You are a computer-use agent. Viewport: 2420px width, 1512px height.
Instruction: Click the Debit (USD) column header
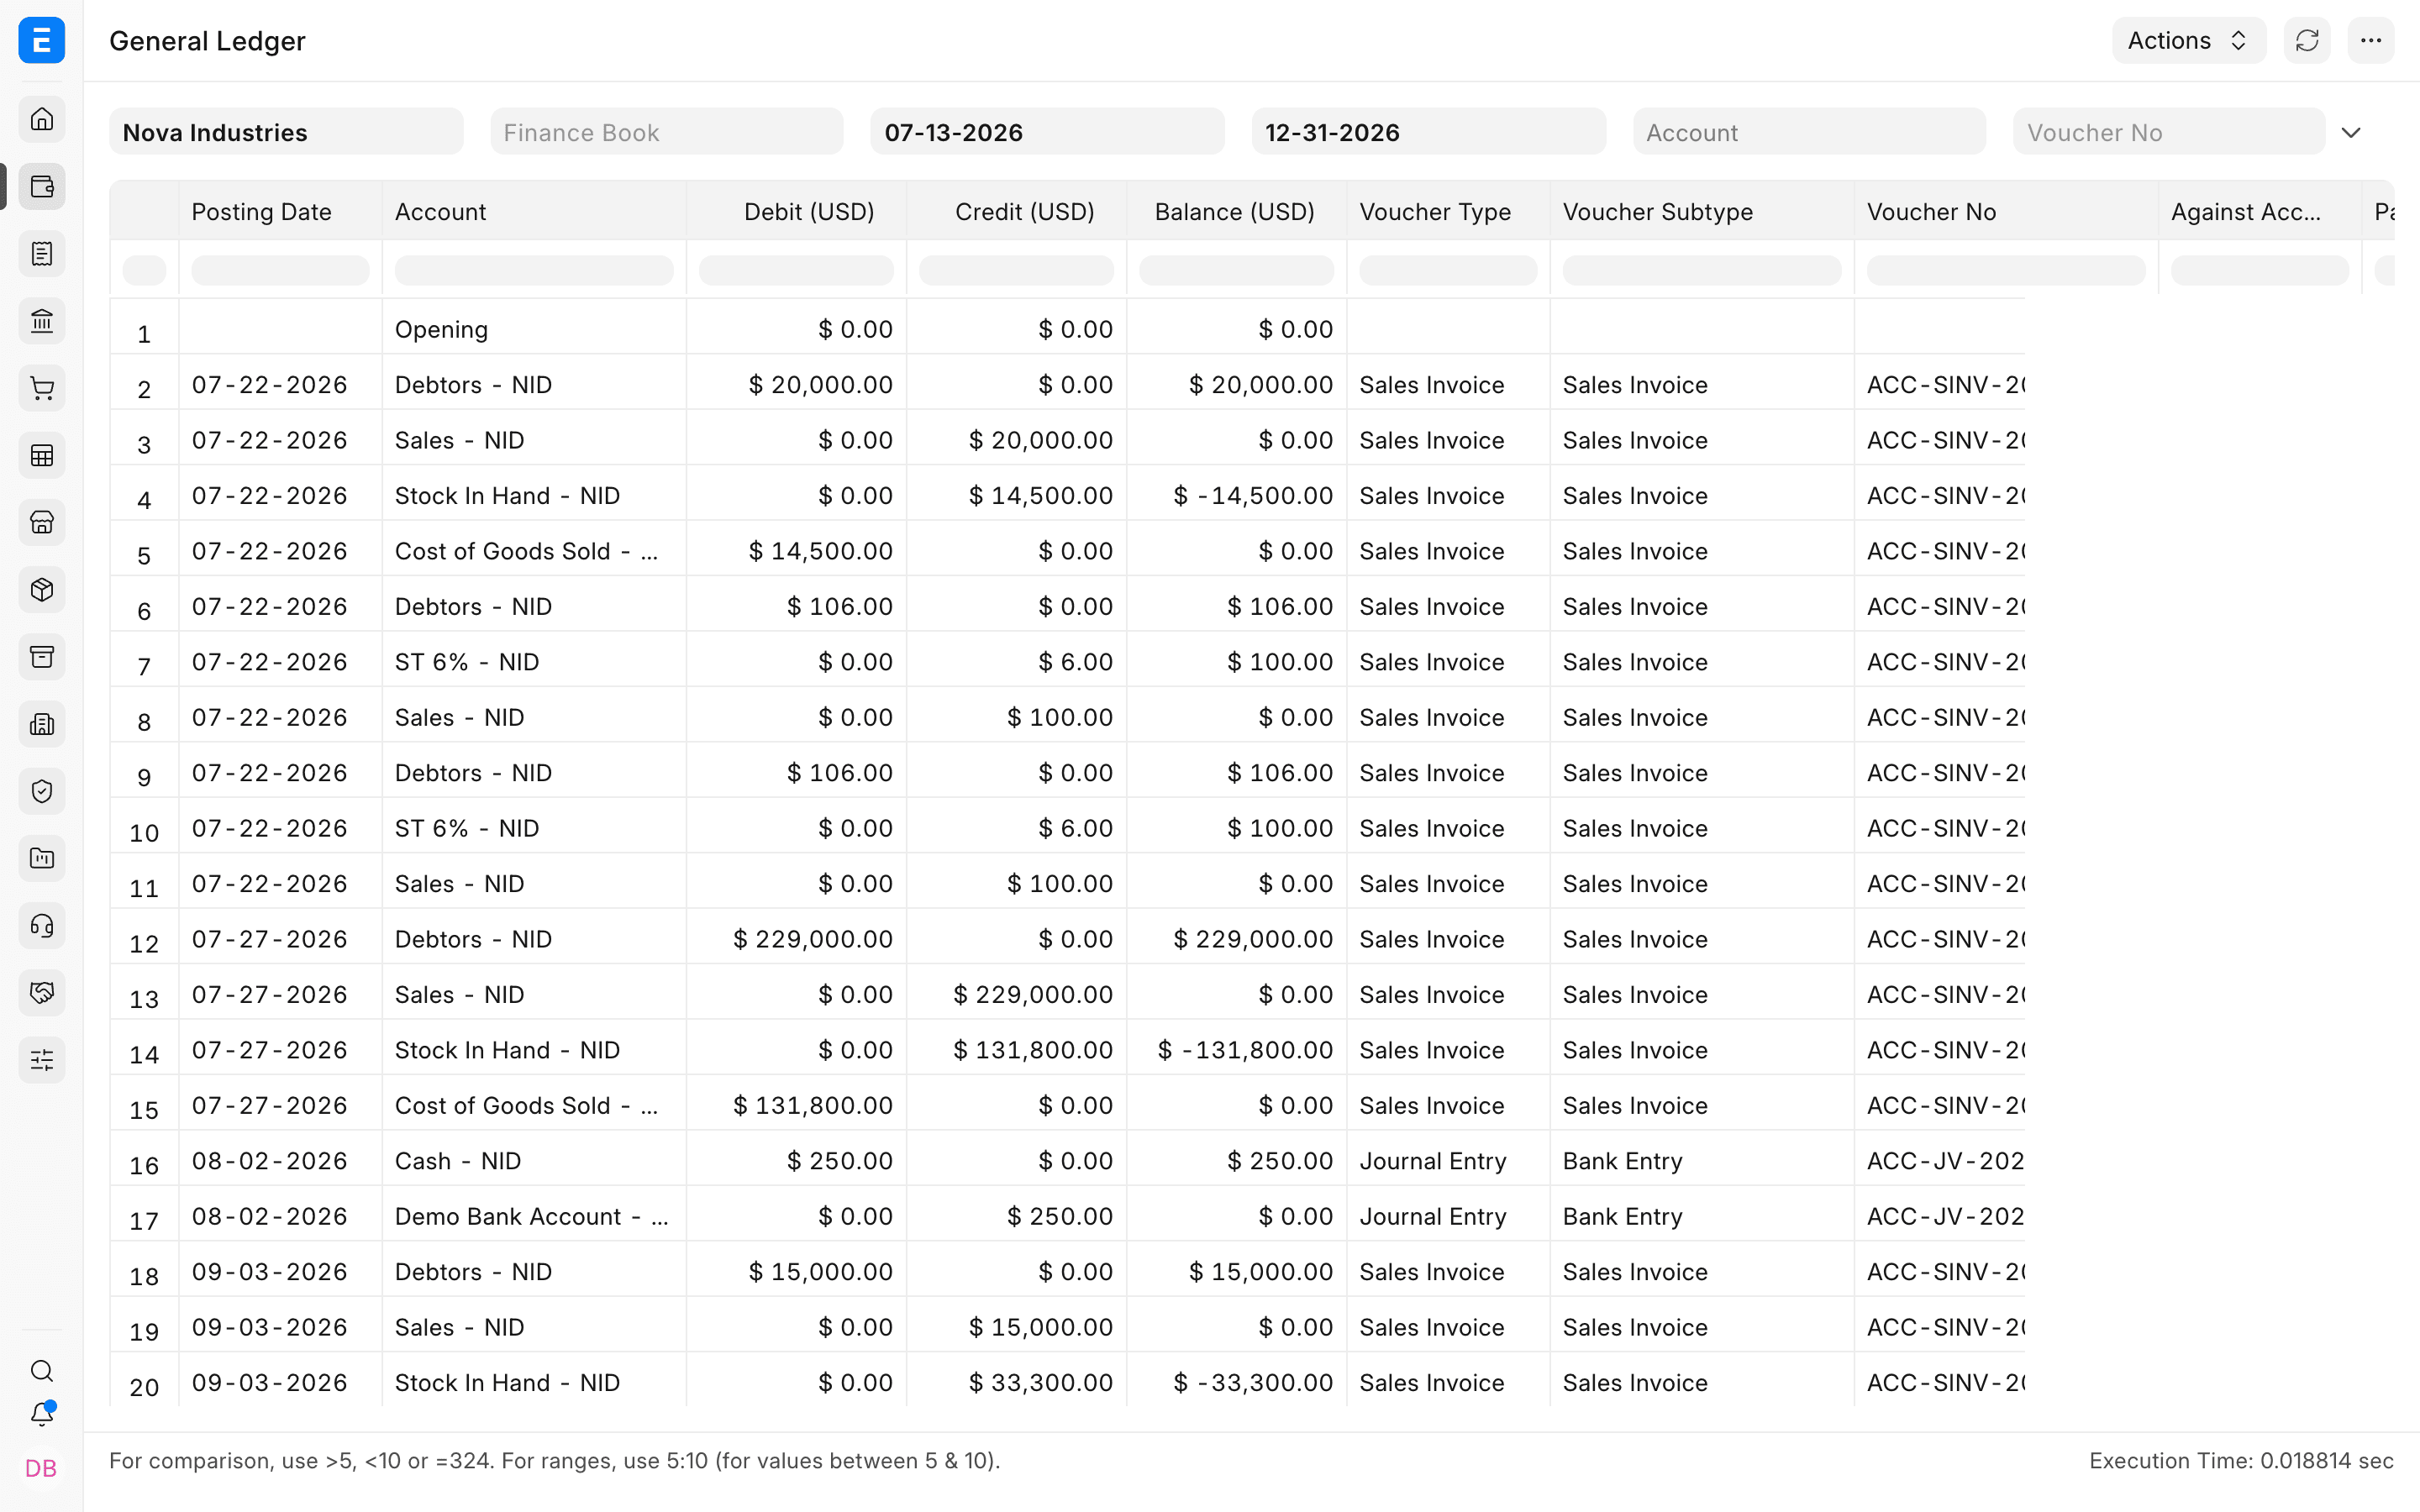point(797,211)
